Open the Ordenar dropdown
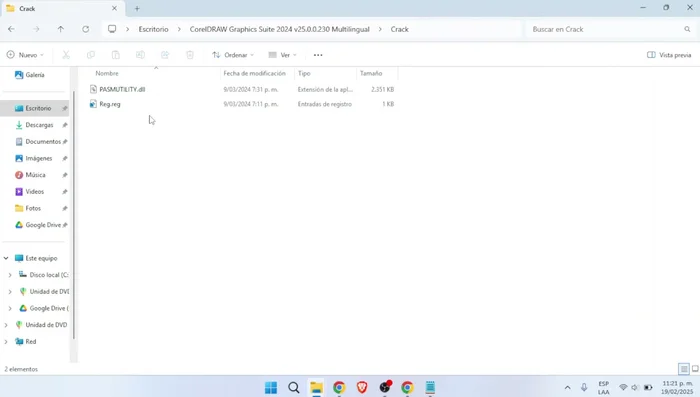Screen dimensions: 700x397 (x=233, y=55)
